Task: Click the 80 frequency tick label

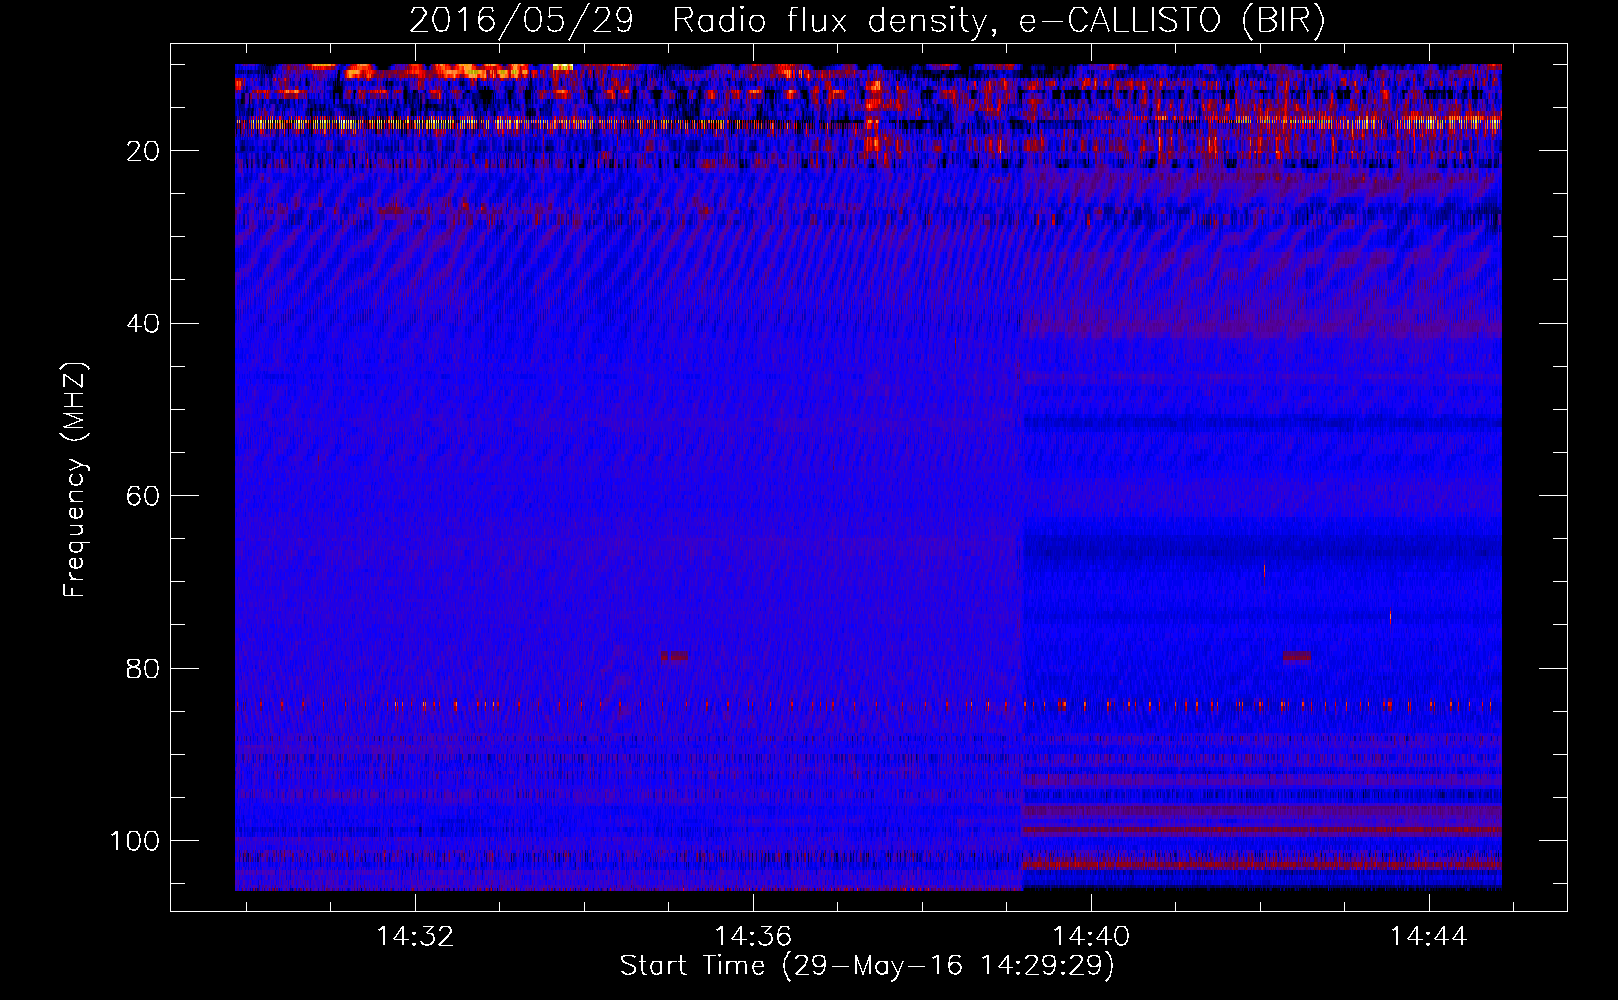Action: click(144, 668)
